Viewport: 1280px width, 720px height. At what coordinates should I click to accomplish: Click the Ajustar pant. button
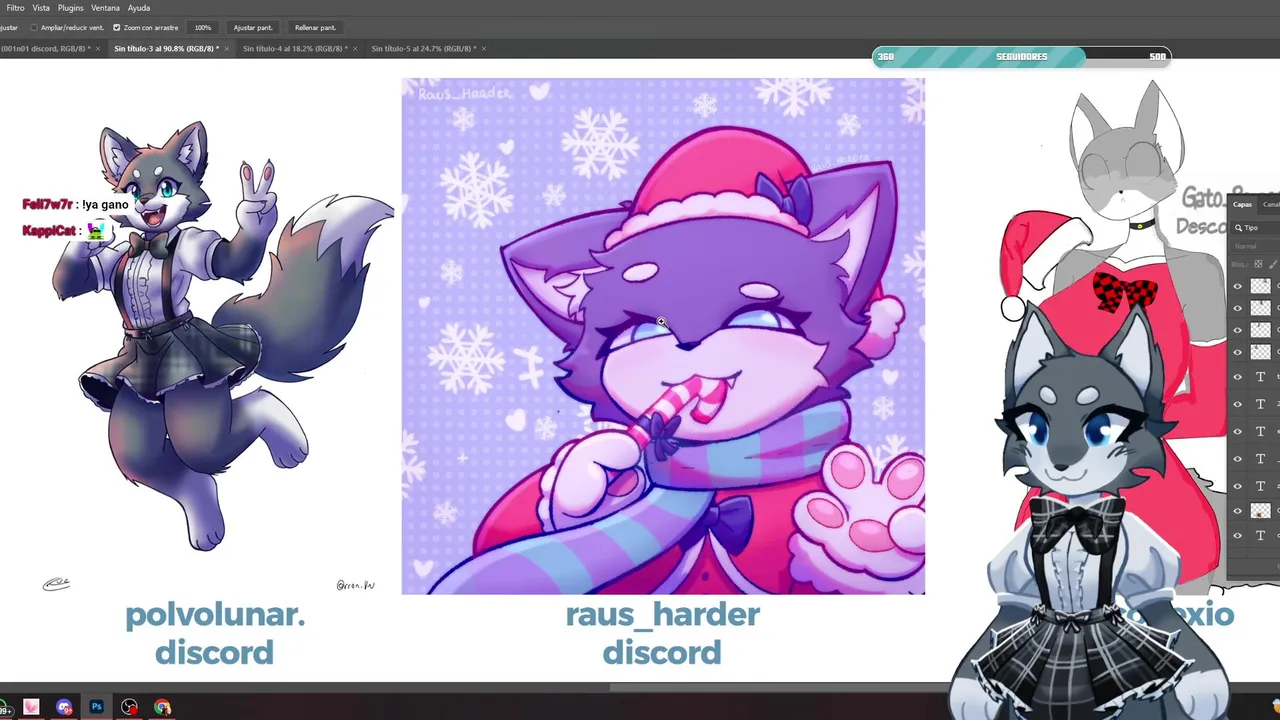(252, 28)
